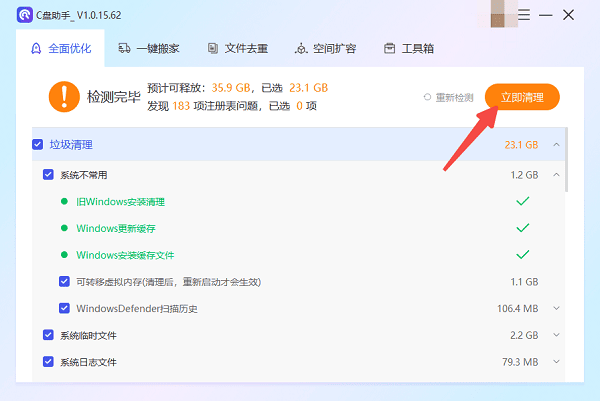Close the C盘助手 window
The height and width of the screenshot is (401, 600).
point(569,15)
